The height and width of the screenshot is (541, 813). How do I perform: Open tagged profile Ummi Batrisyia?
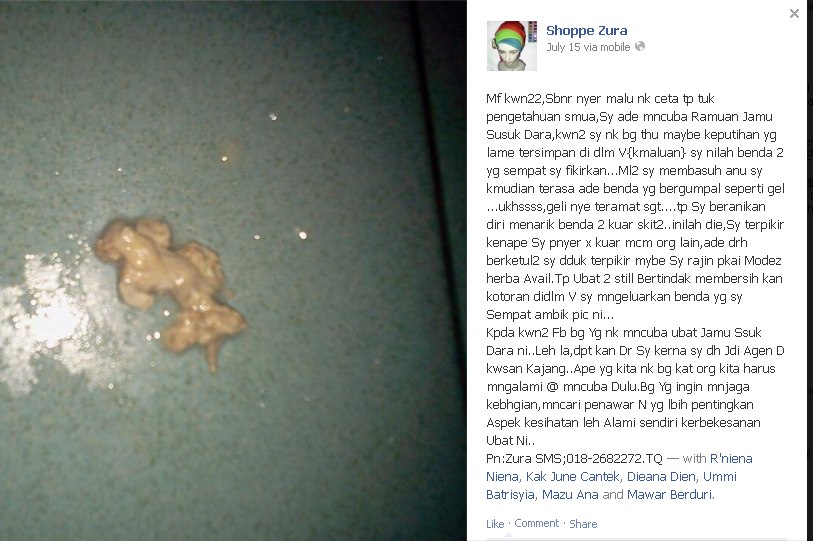611,485
